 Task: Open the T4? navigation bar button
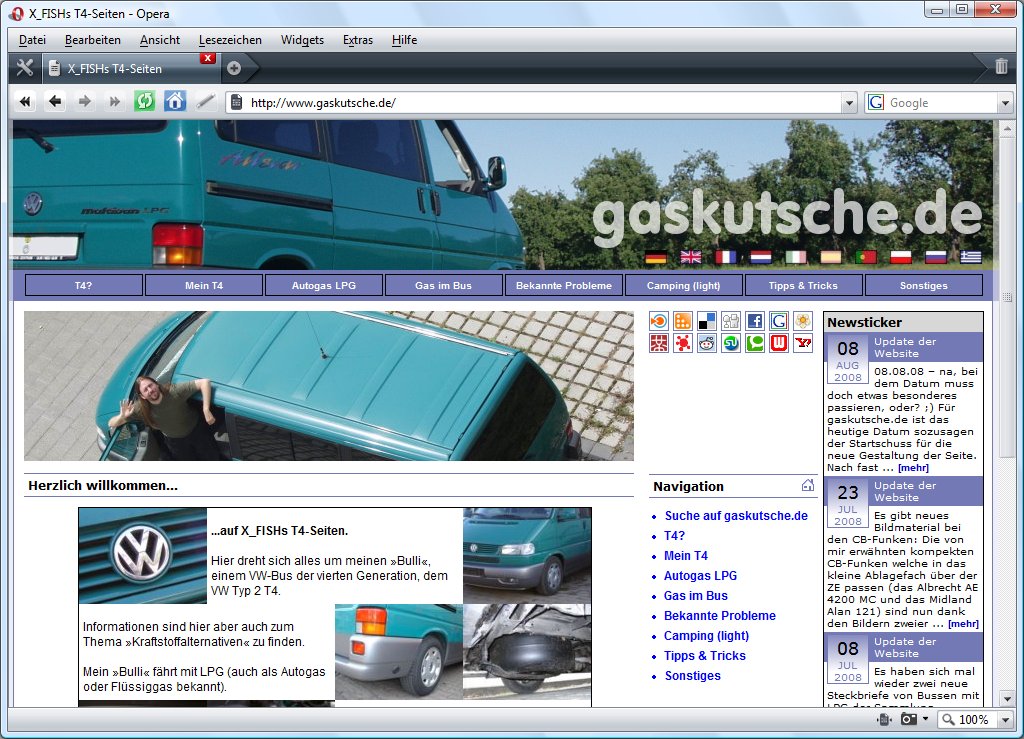84,285
